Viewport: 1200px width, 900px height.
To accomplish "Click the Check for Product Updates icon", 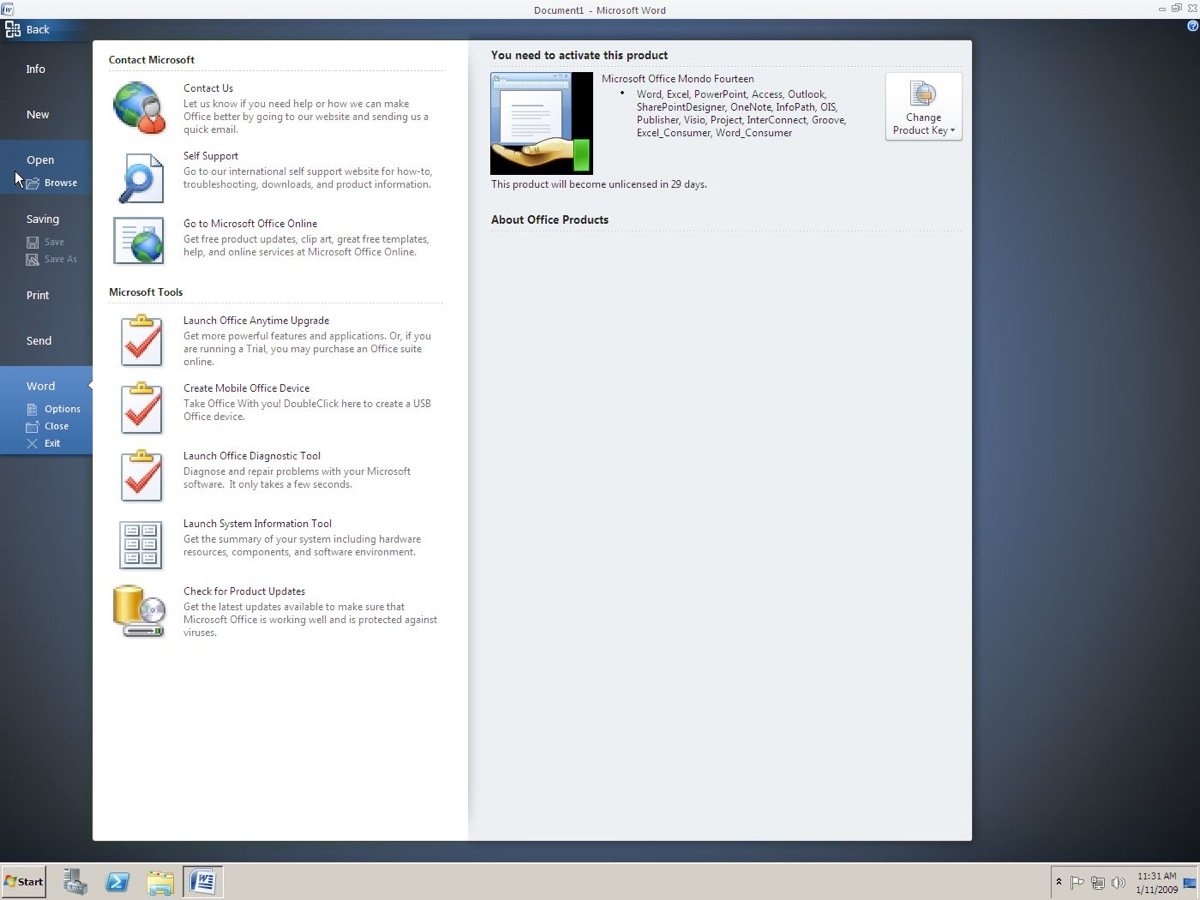I will coord(139,611).
